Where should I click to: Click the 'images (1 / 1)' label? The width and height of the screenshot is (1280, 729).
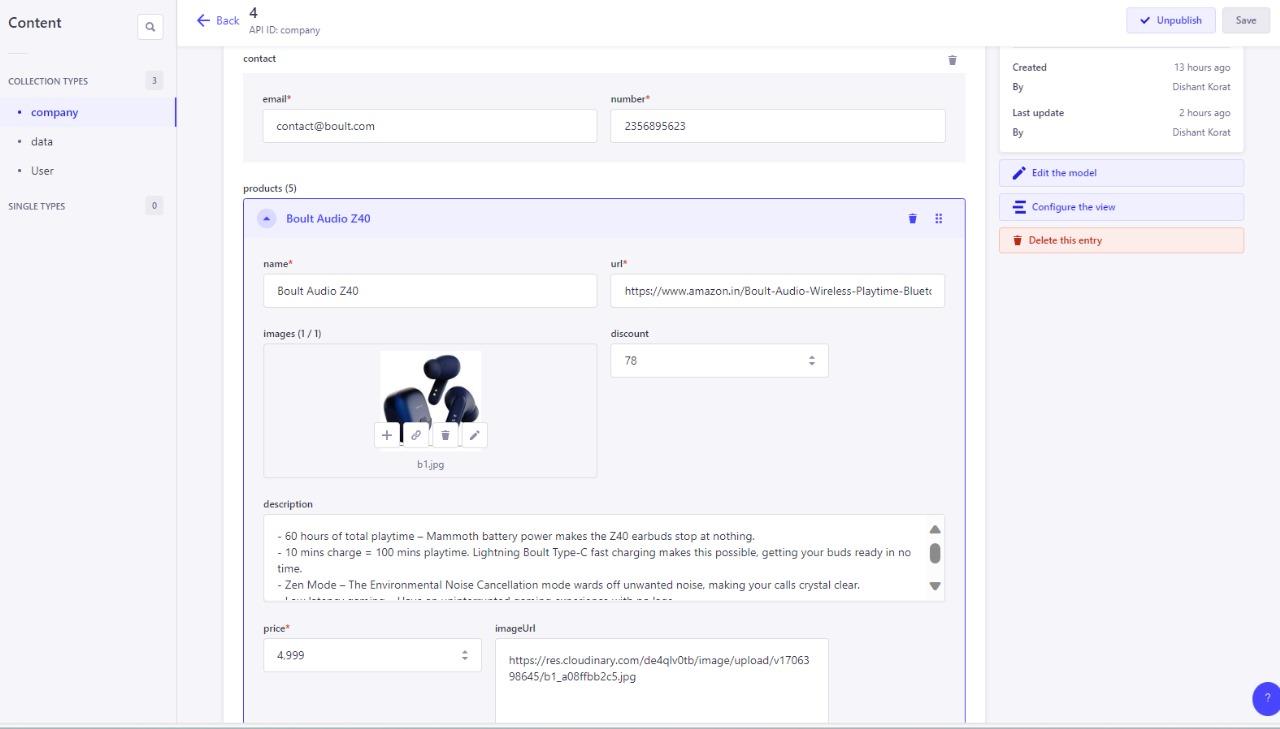(x=292, y=333)
